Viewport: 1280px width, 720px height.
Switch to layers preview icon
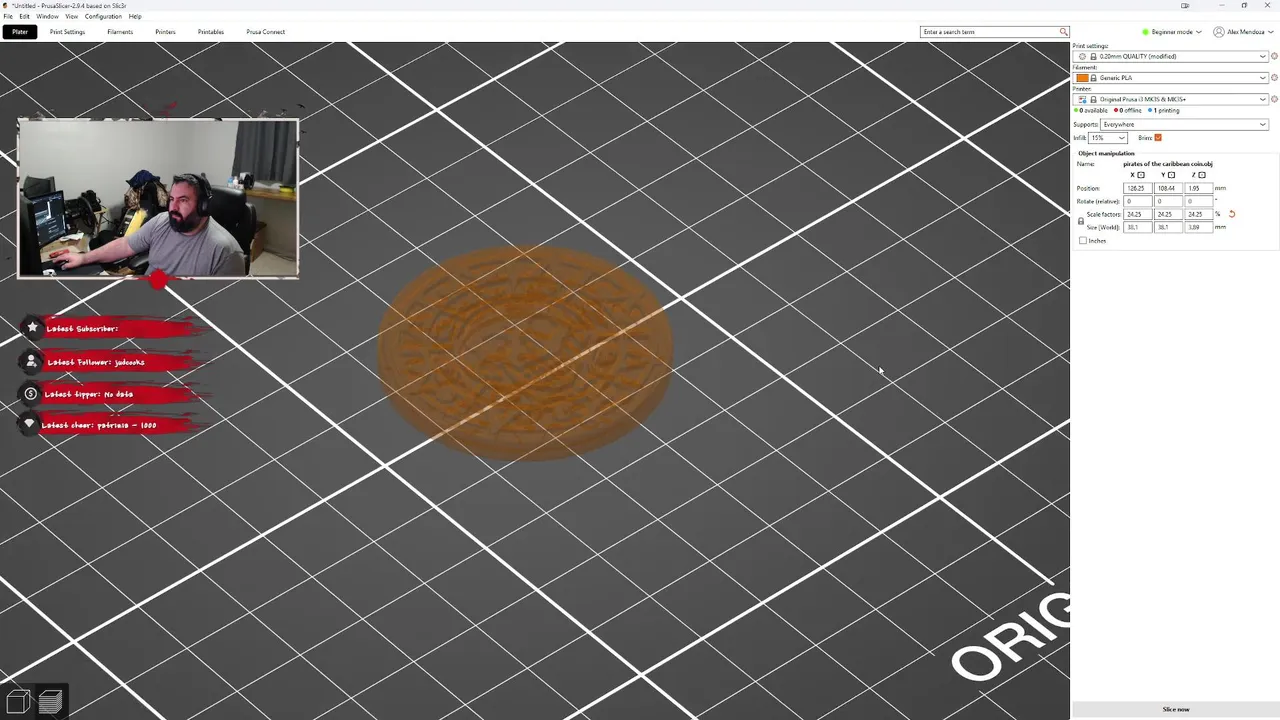click(50, 701)
